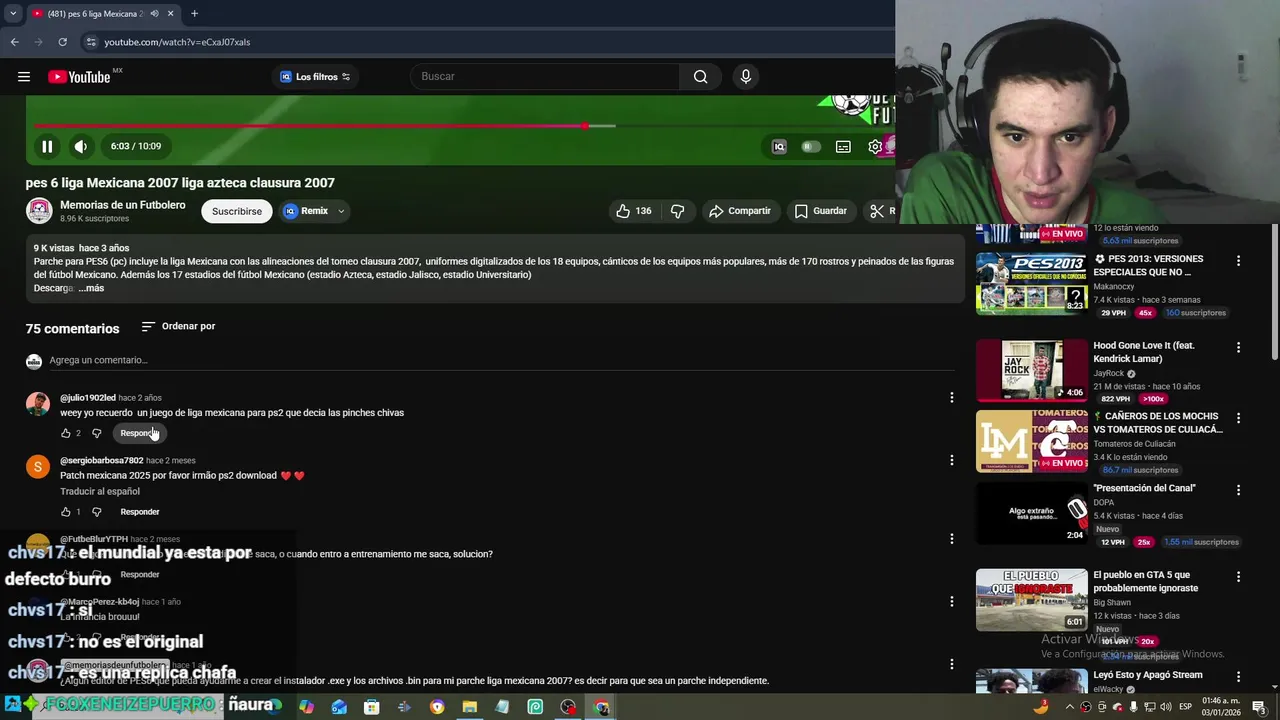Open Los filtros vidIQ filter button
Screen dimensions: 1280x720
(315, 77)
